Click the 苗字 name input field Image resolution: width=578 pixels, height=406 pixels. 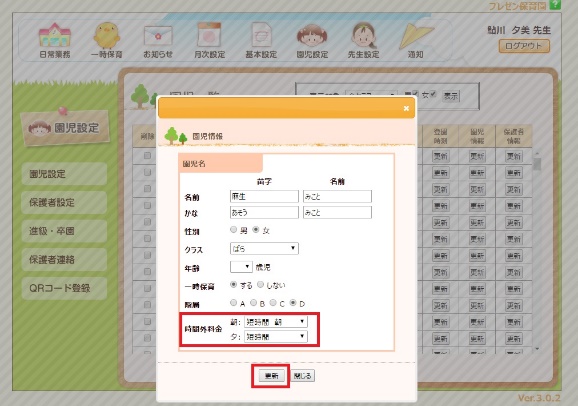tap(264, 197)
